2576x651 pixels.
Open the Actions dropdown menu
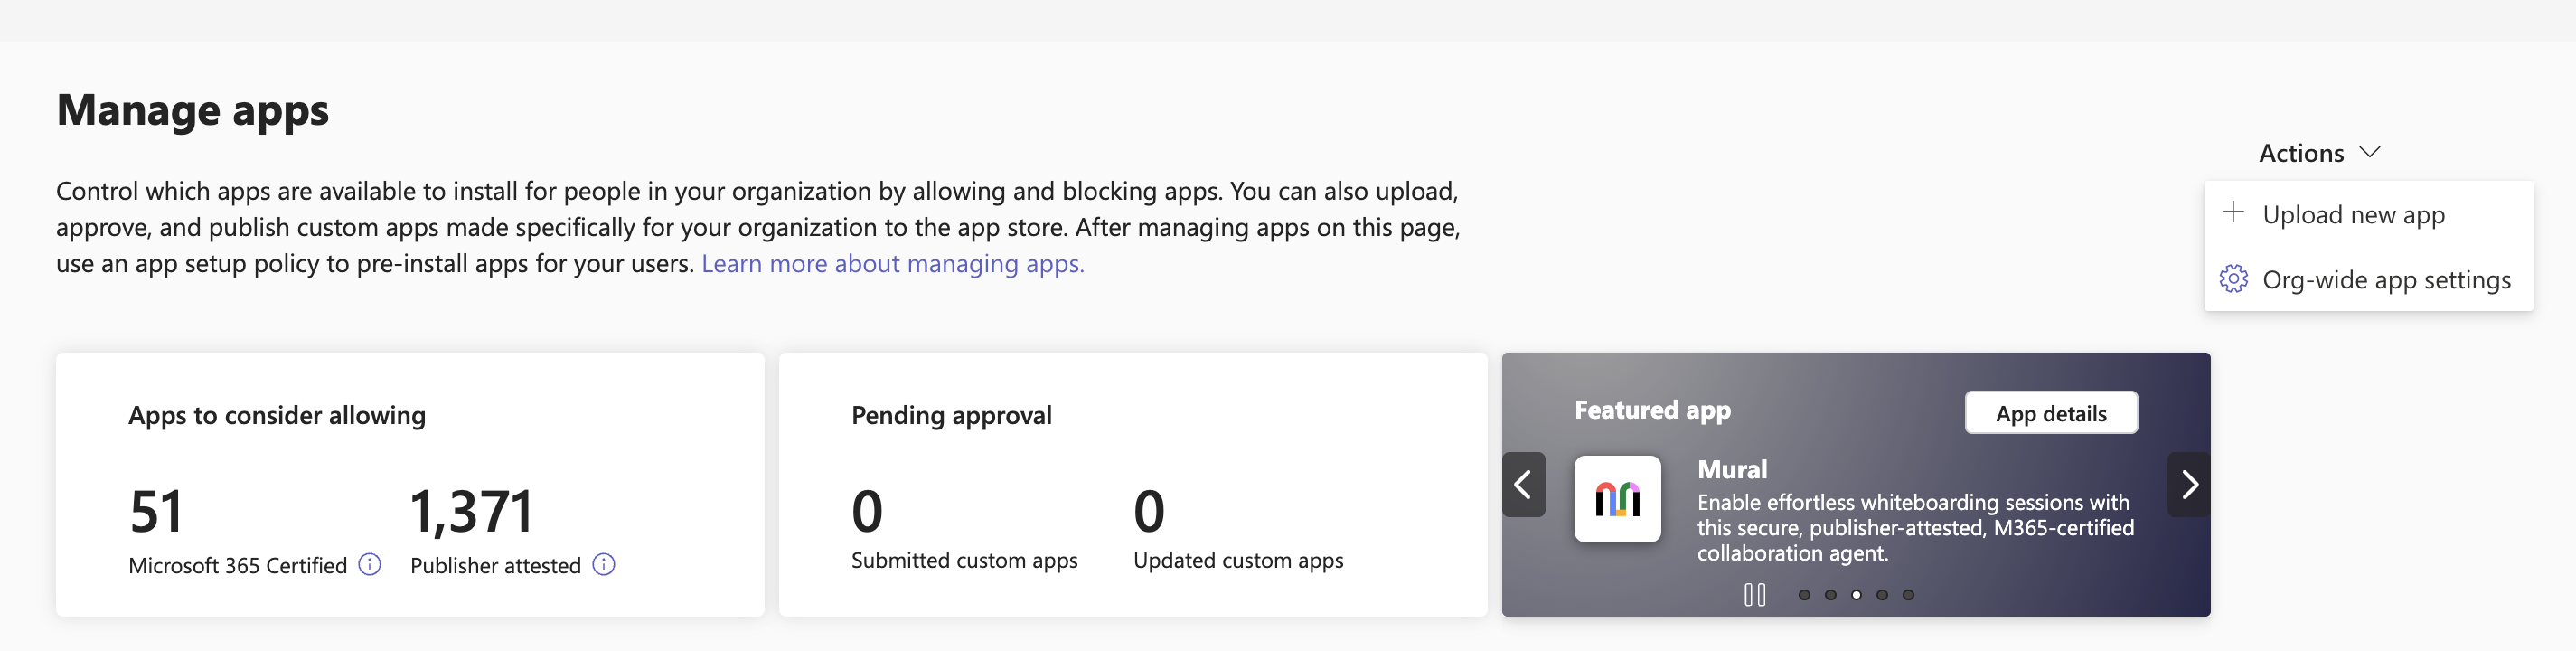click(2319, 153)
